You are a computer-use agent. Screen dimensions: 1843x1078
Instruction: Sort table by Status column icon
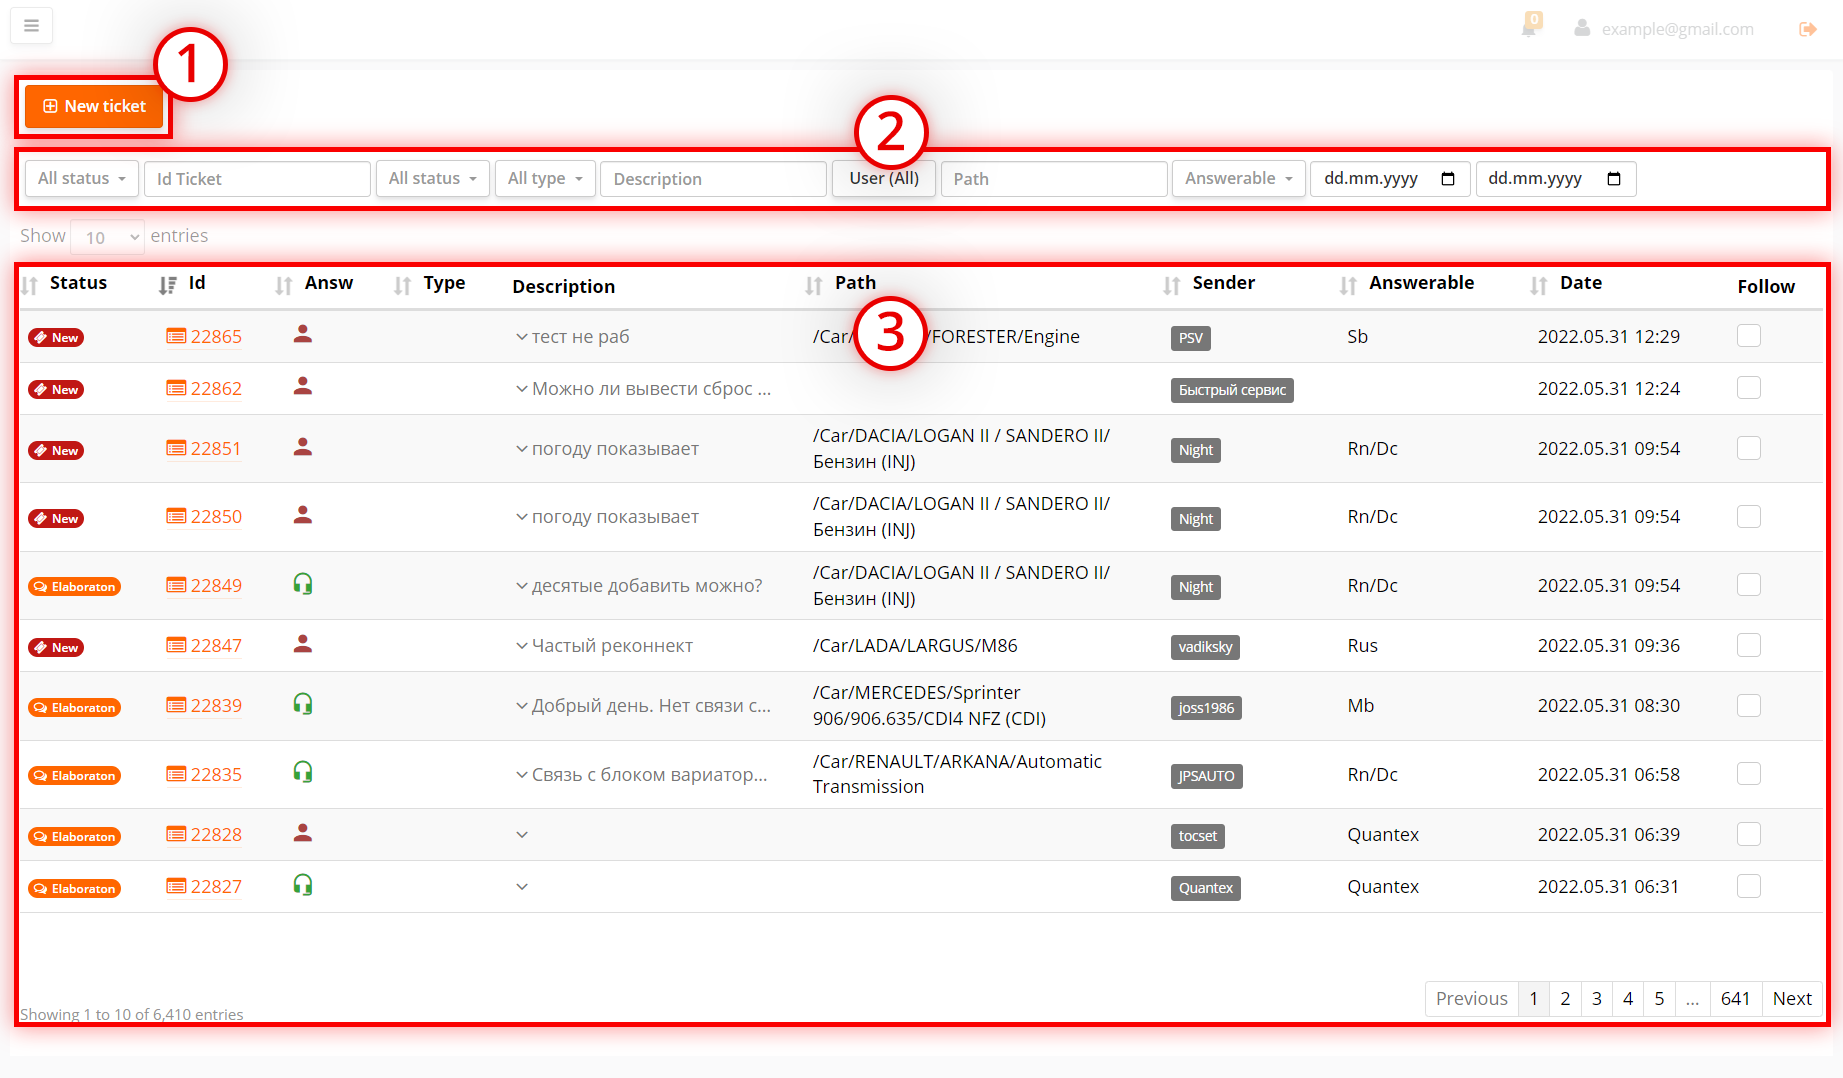pyautogui.click(x=30, y=285)
